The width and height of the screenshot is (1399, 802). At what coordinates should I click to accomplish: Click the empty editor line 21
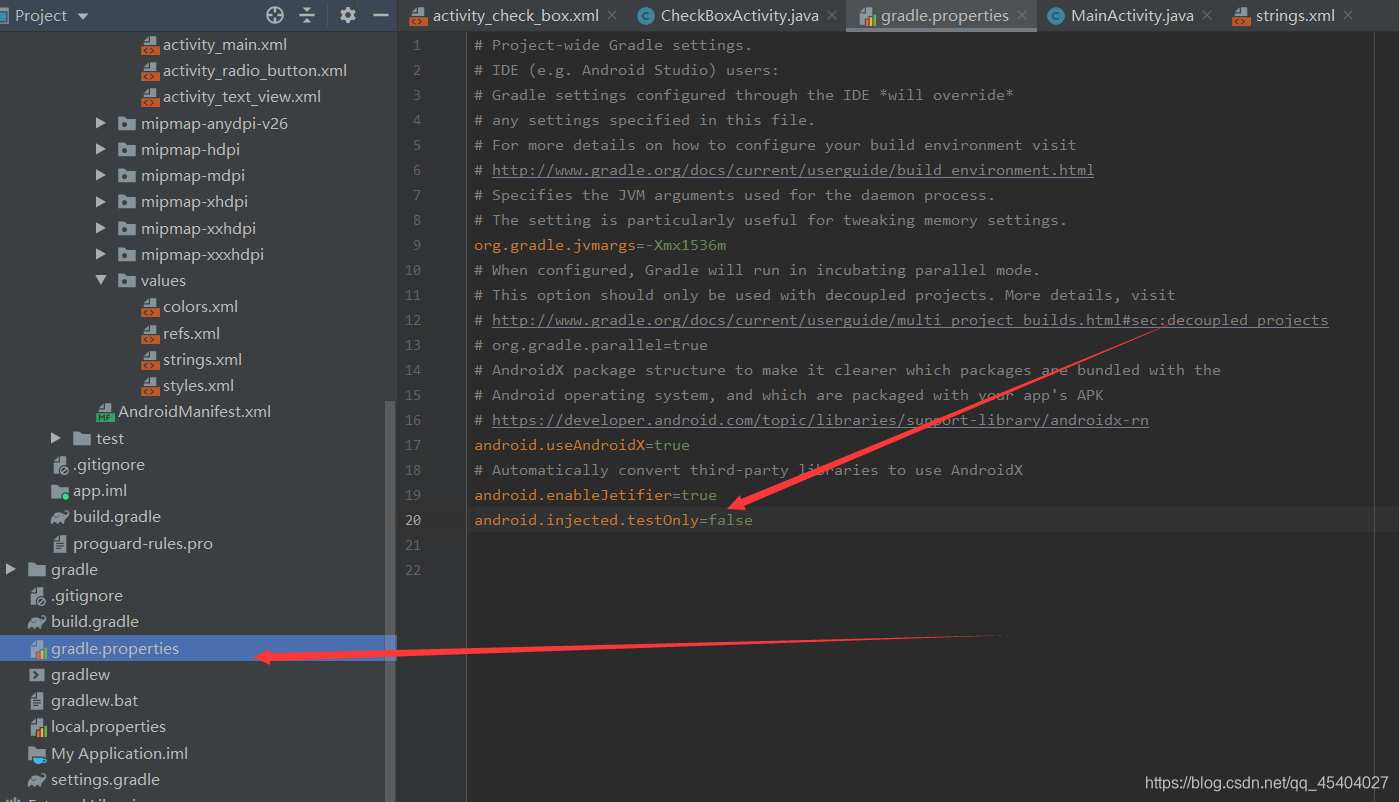click(x=930, y=545)
